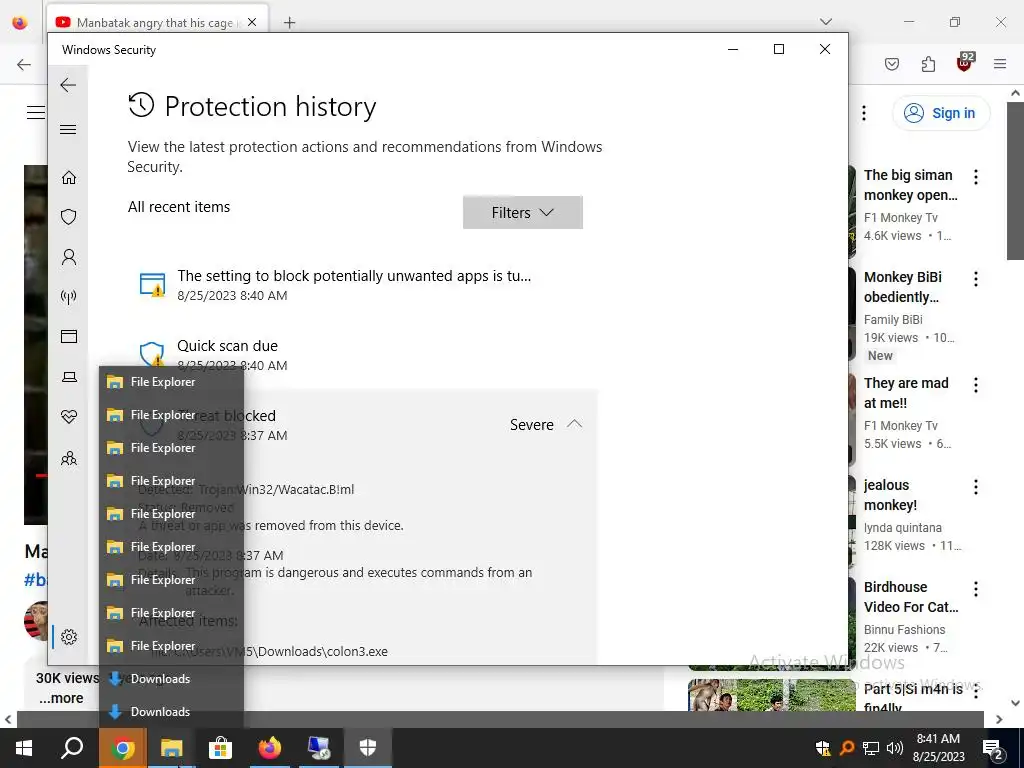Click File Explorer taskbar icon

[171, 748]
